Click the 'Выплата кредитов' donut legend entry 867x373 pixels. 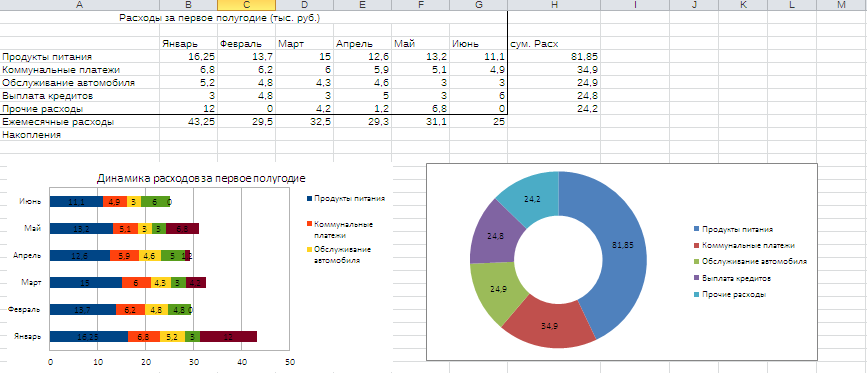732,278
